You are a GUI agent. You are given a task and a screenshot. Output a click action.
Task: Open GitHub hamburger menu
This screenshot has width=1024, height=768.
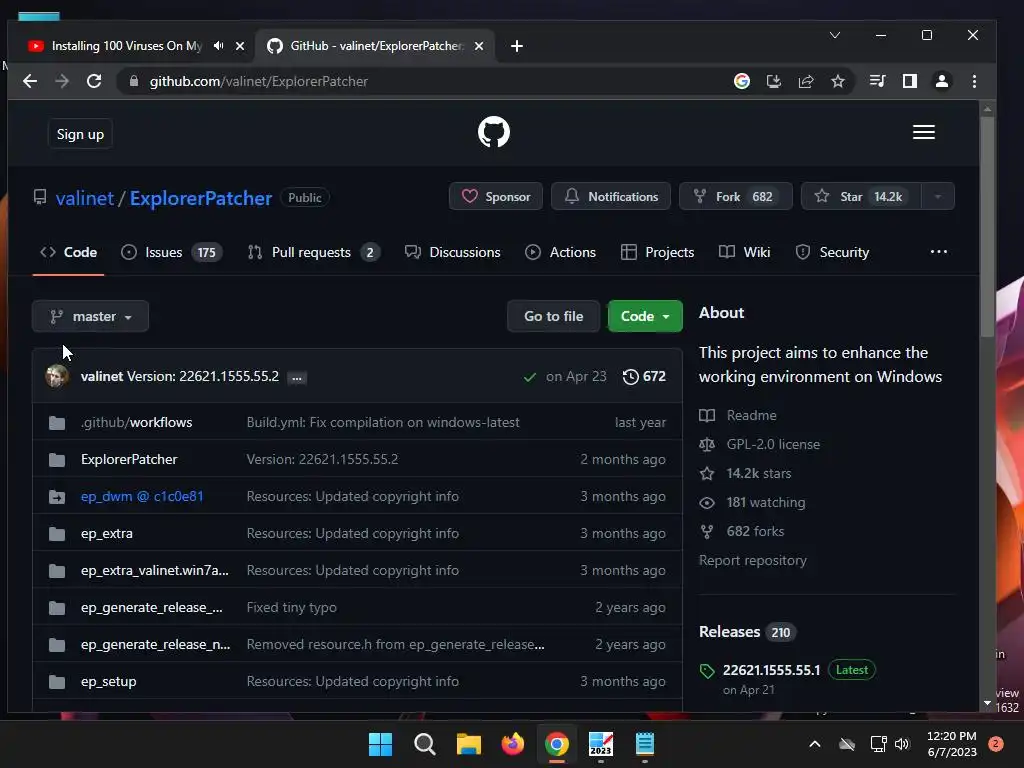pyautogui.click(x=923, y=132)
